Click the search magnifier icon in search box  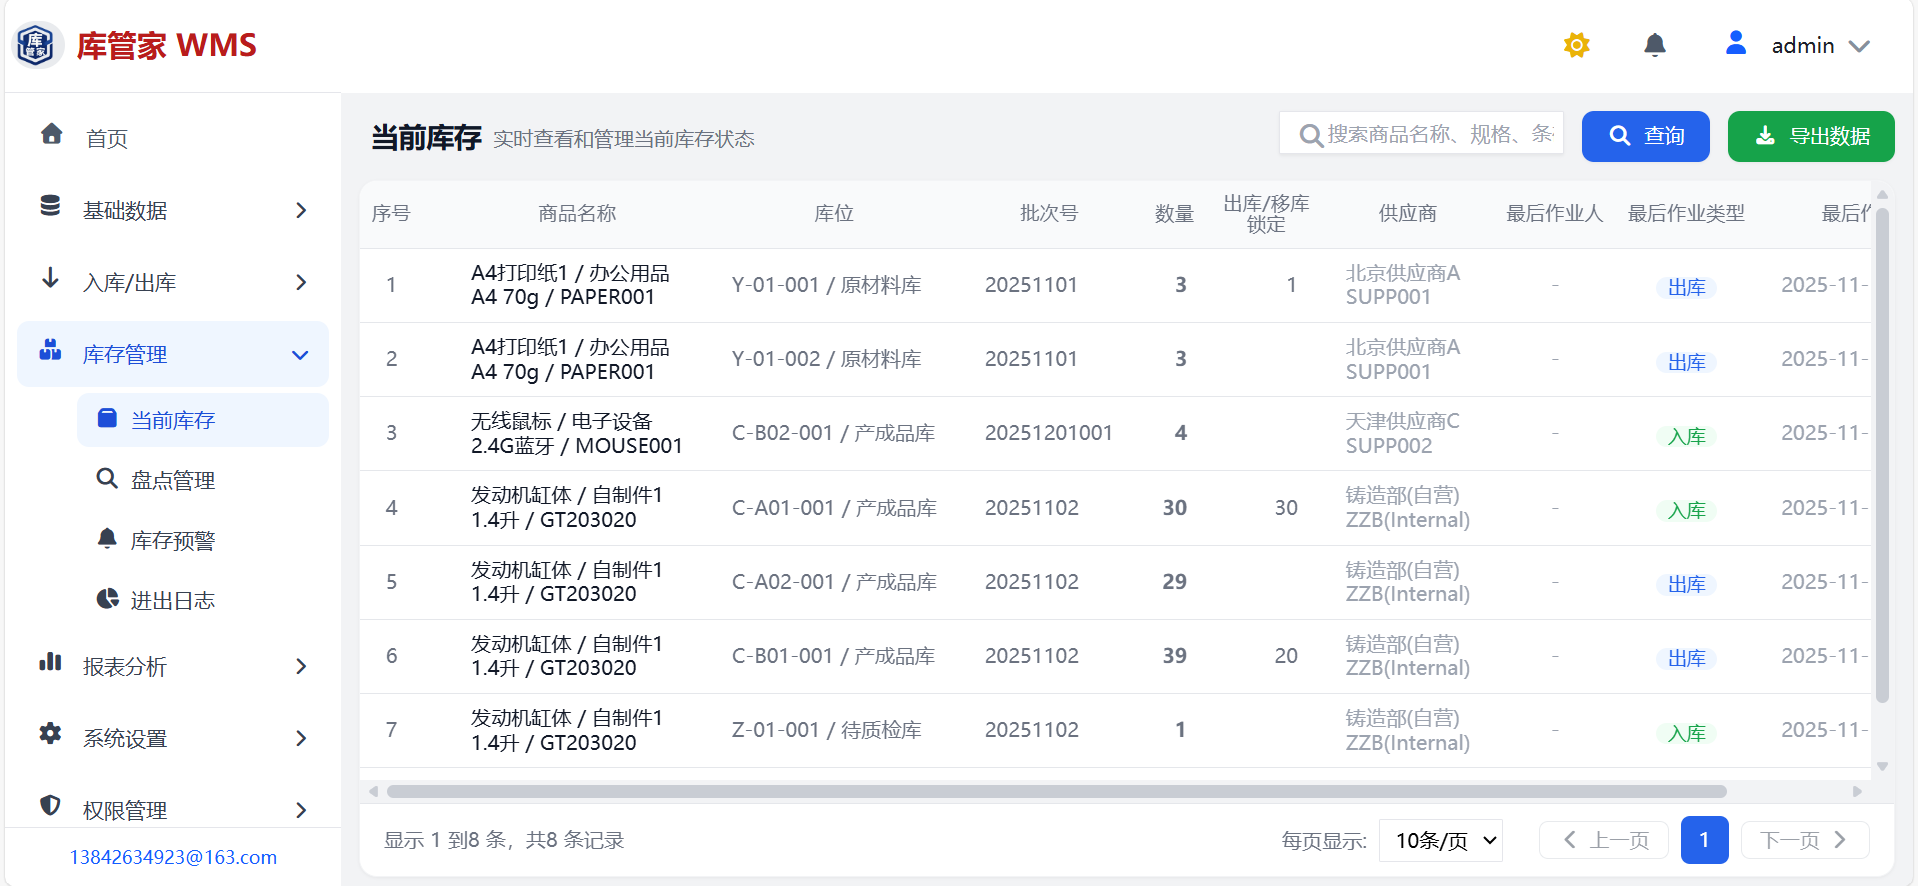pos(1311,135)
